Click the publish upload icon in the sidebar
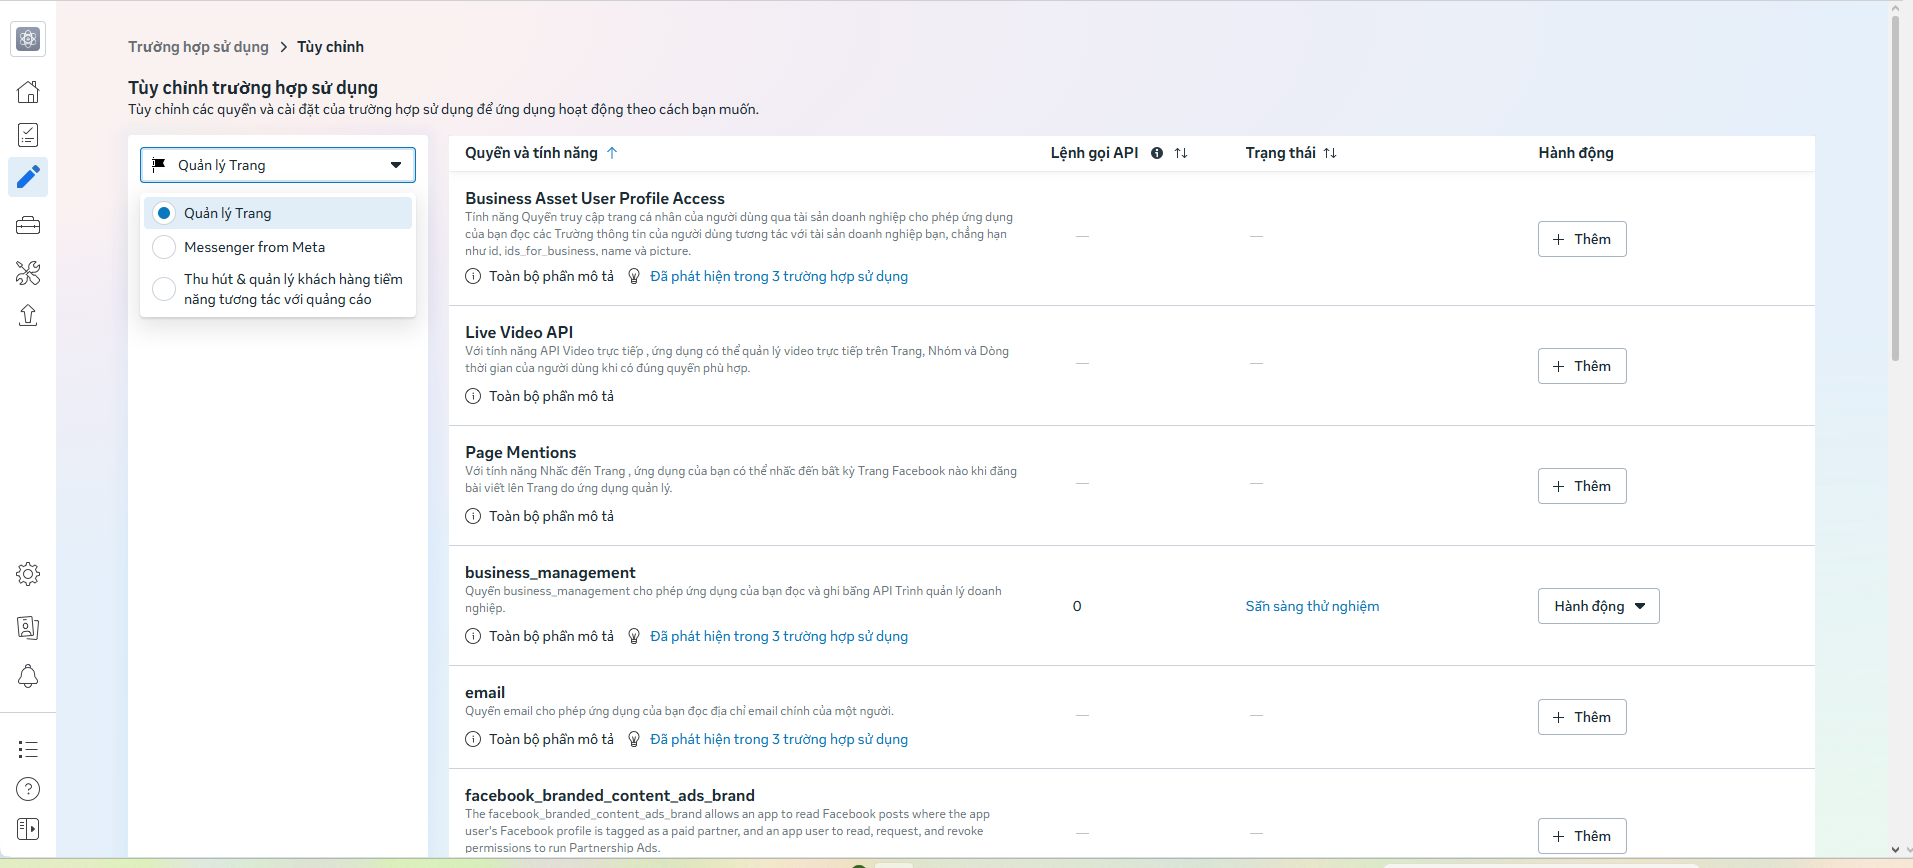The image size is (1913, 868). pyautogui.click(x=28, y=315)
